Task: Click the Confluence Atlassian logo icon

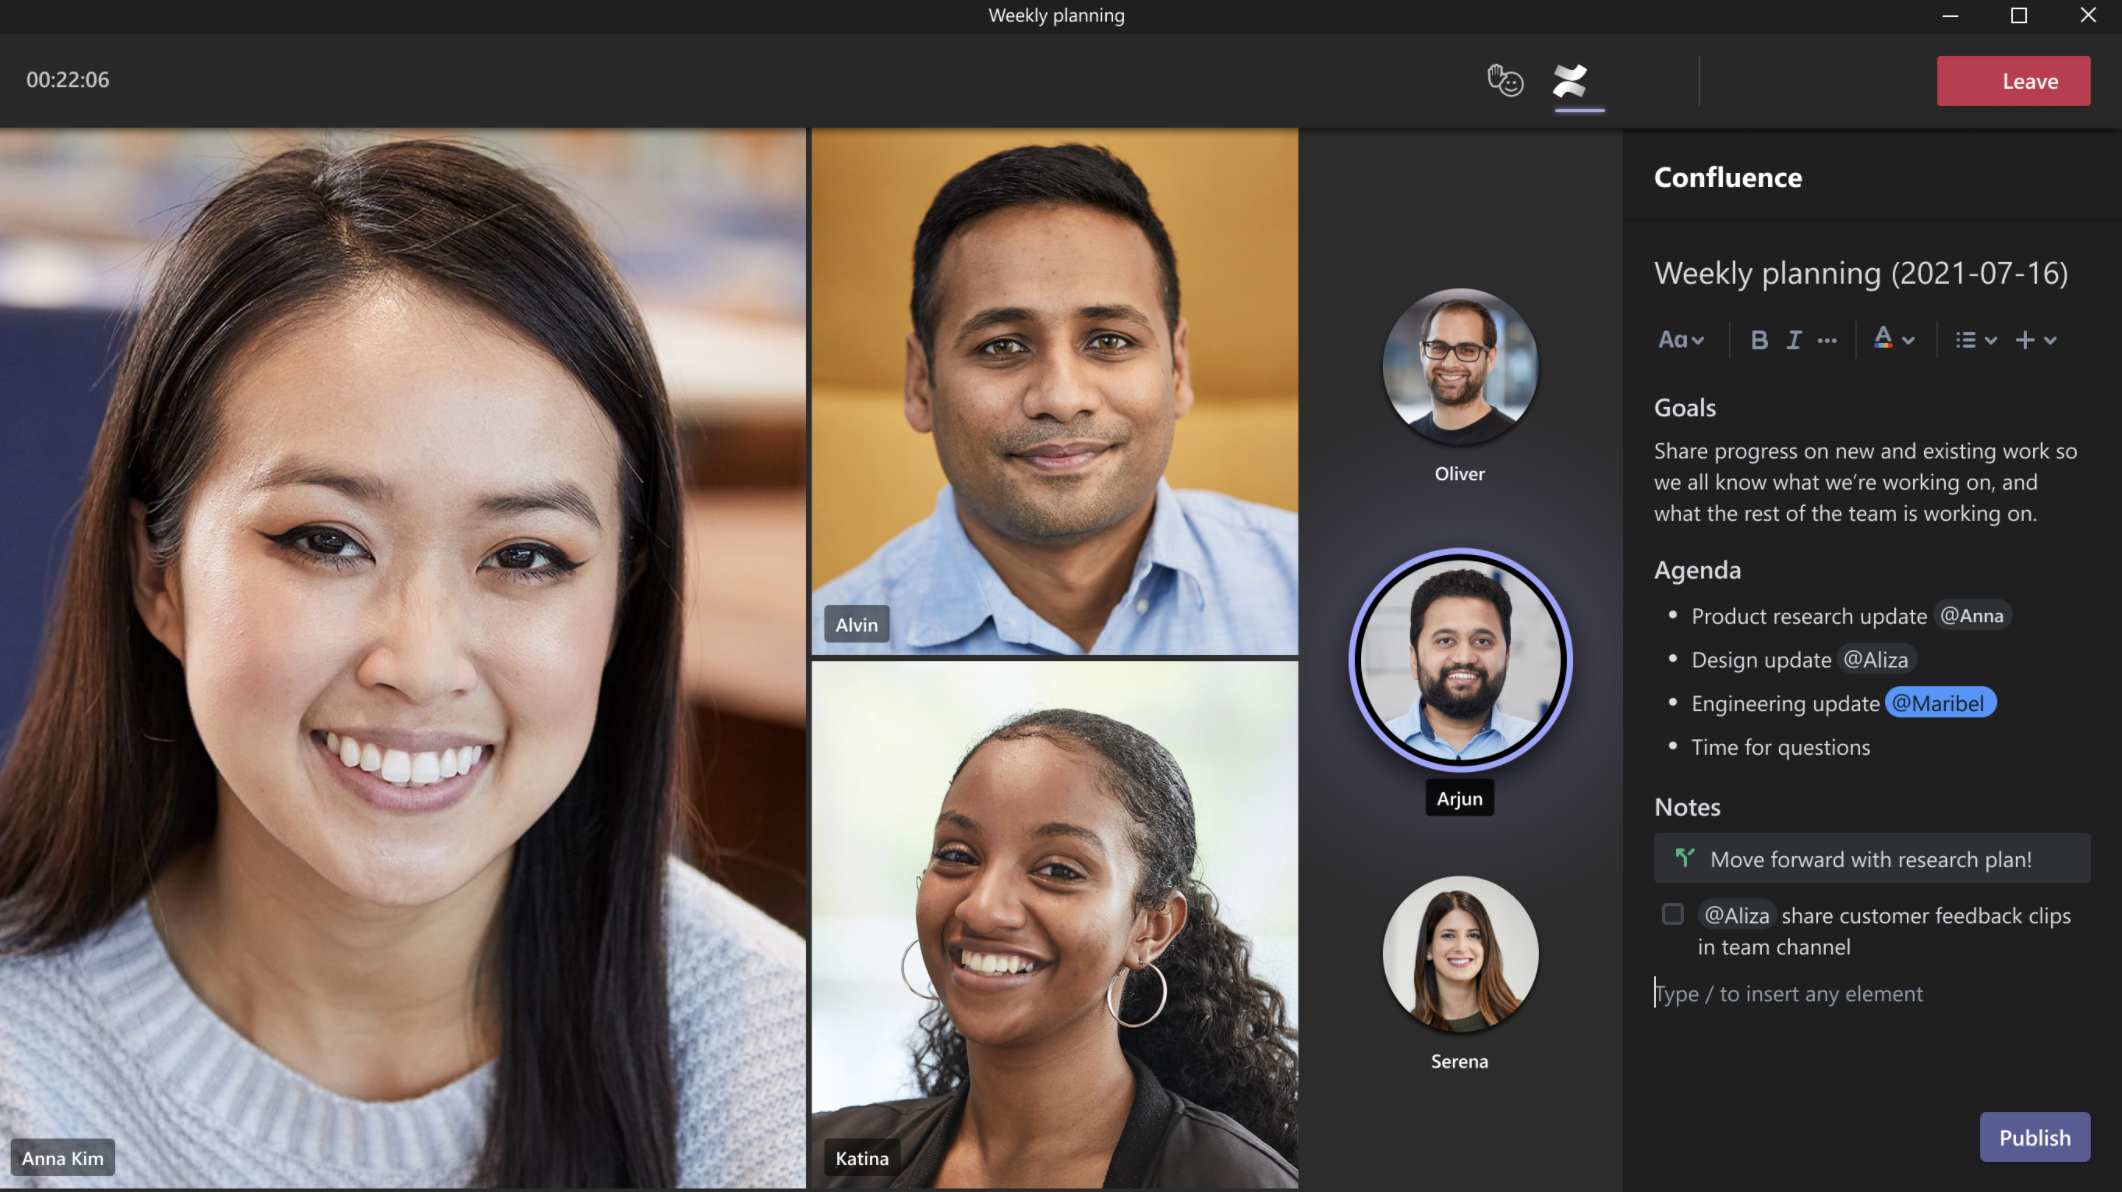Action: pyautogui.click(x=1574, y=79)
